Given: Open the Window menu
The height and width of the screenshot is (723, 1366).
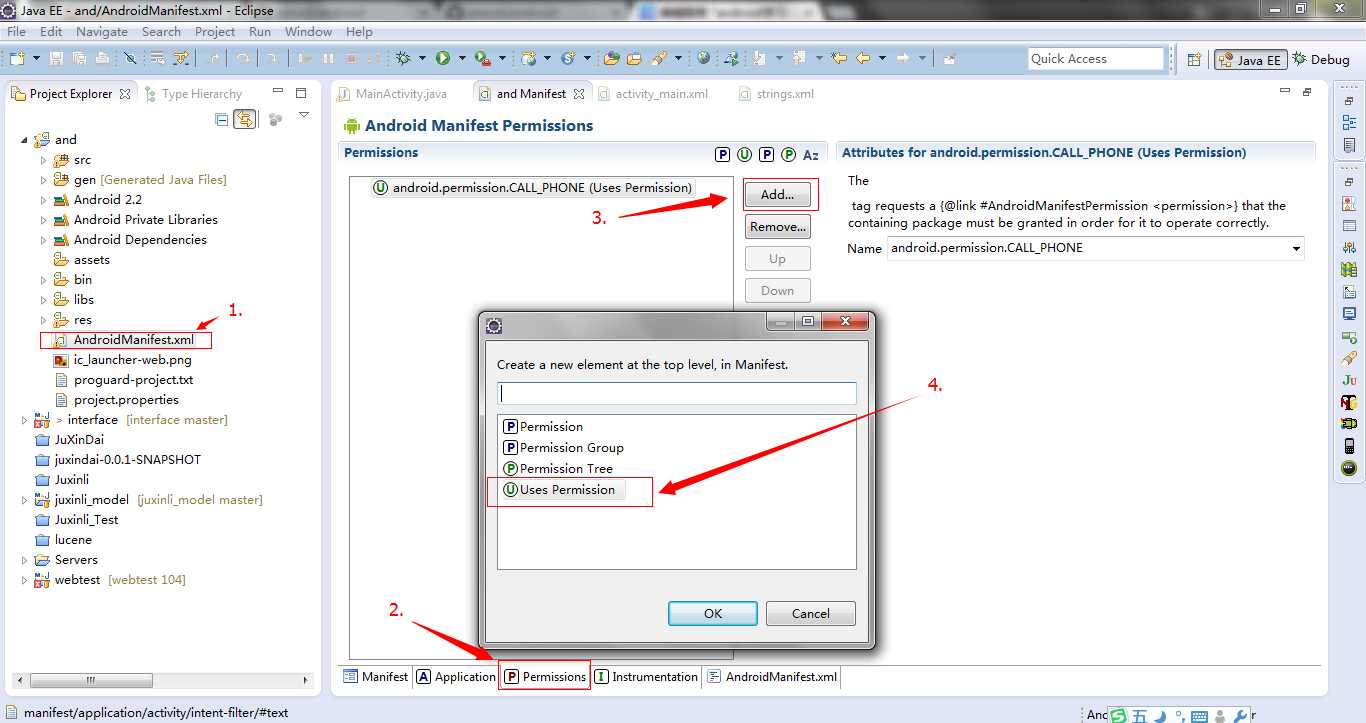Looking at the screenshot, I should click(x=308, y=31).
